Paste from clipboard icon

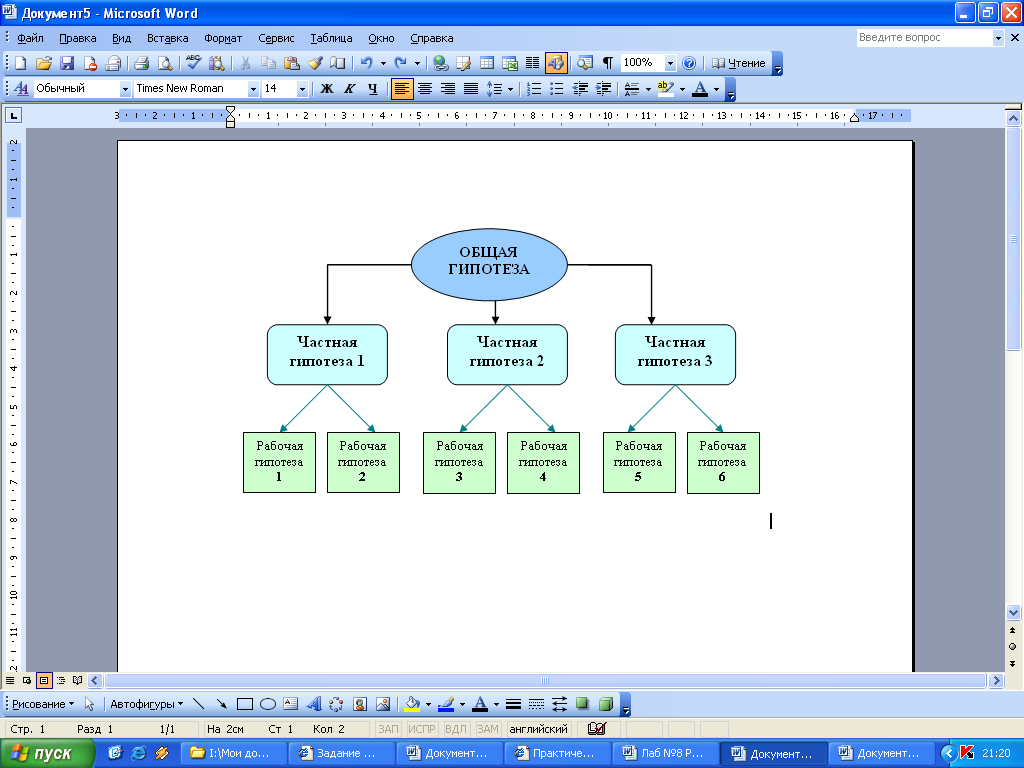pos(292,63)
